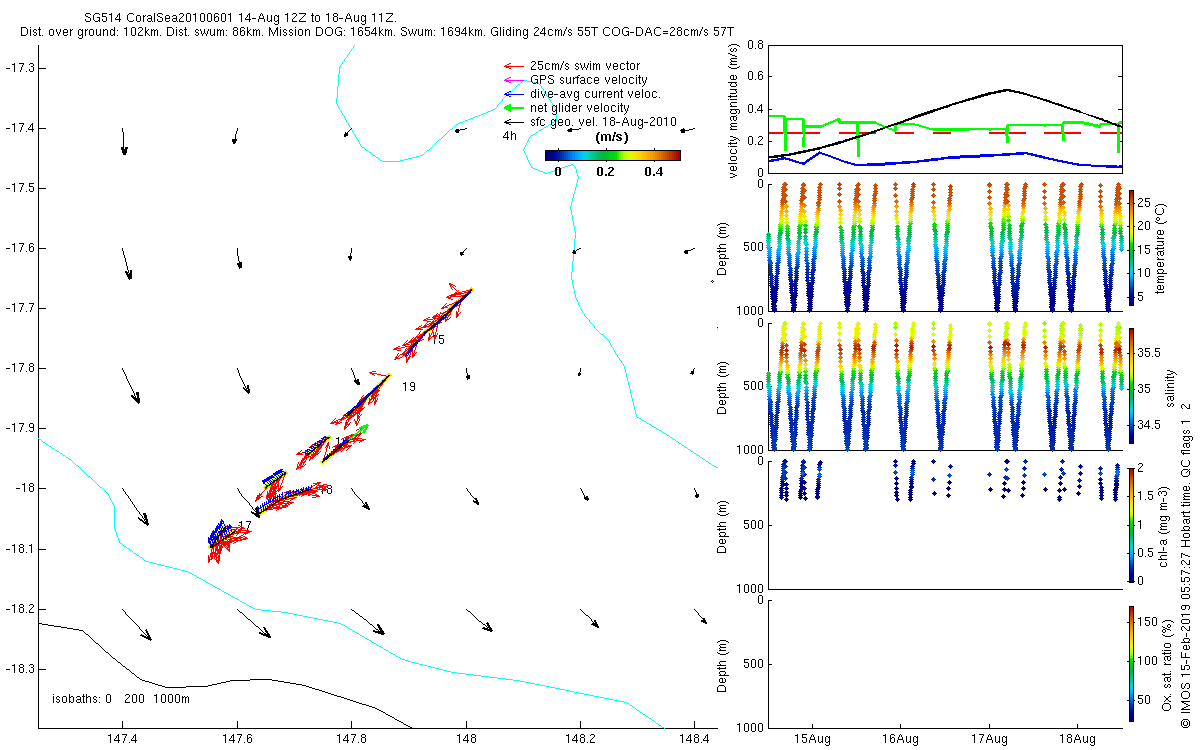The image size is (1200, 750).
Task: Click the 4h label under the legend
Action: (509, 135)
